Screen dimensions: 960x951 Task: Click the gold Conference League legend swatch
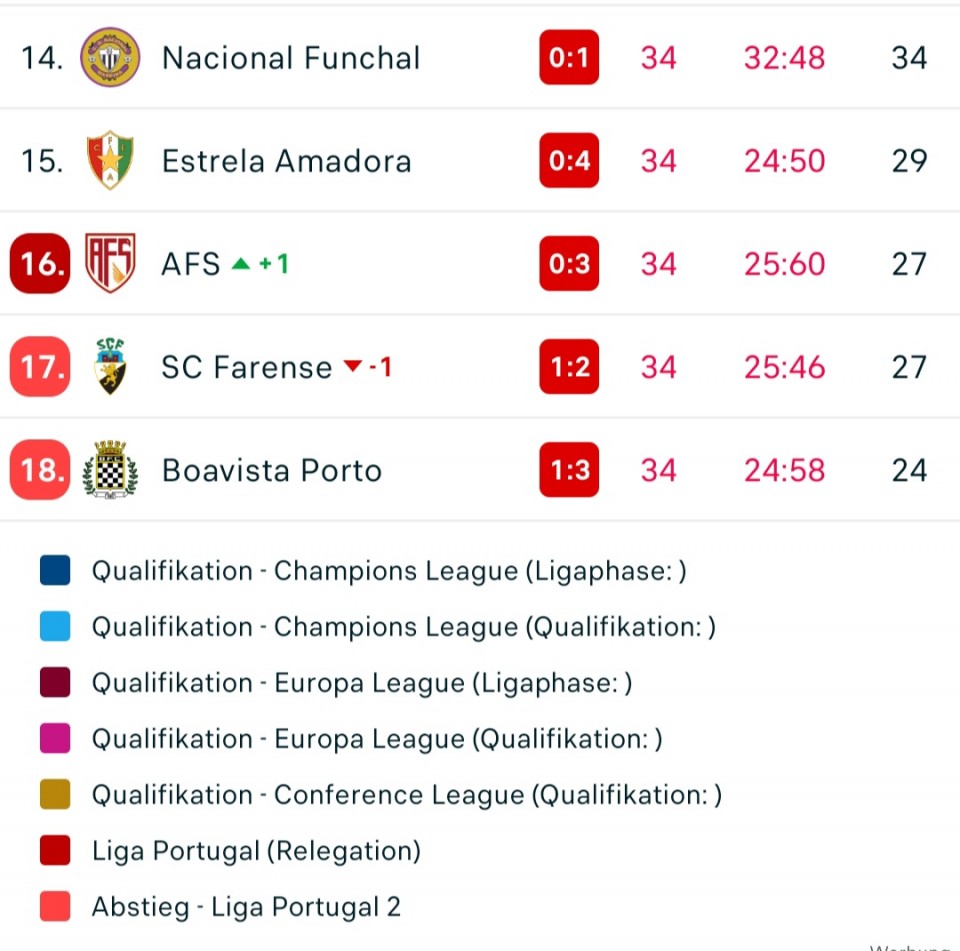pyautogui.click(x=55, y=794)
